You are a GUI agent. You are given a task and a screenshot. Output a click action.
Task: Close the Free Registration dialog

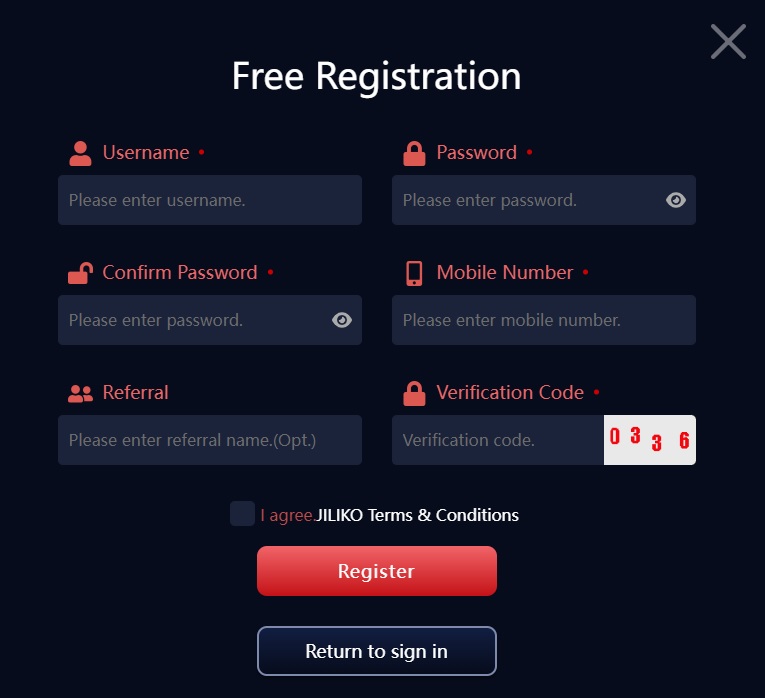728,41
